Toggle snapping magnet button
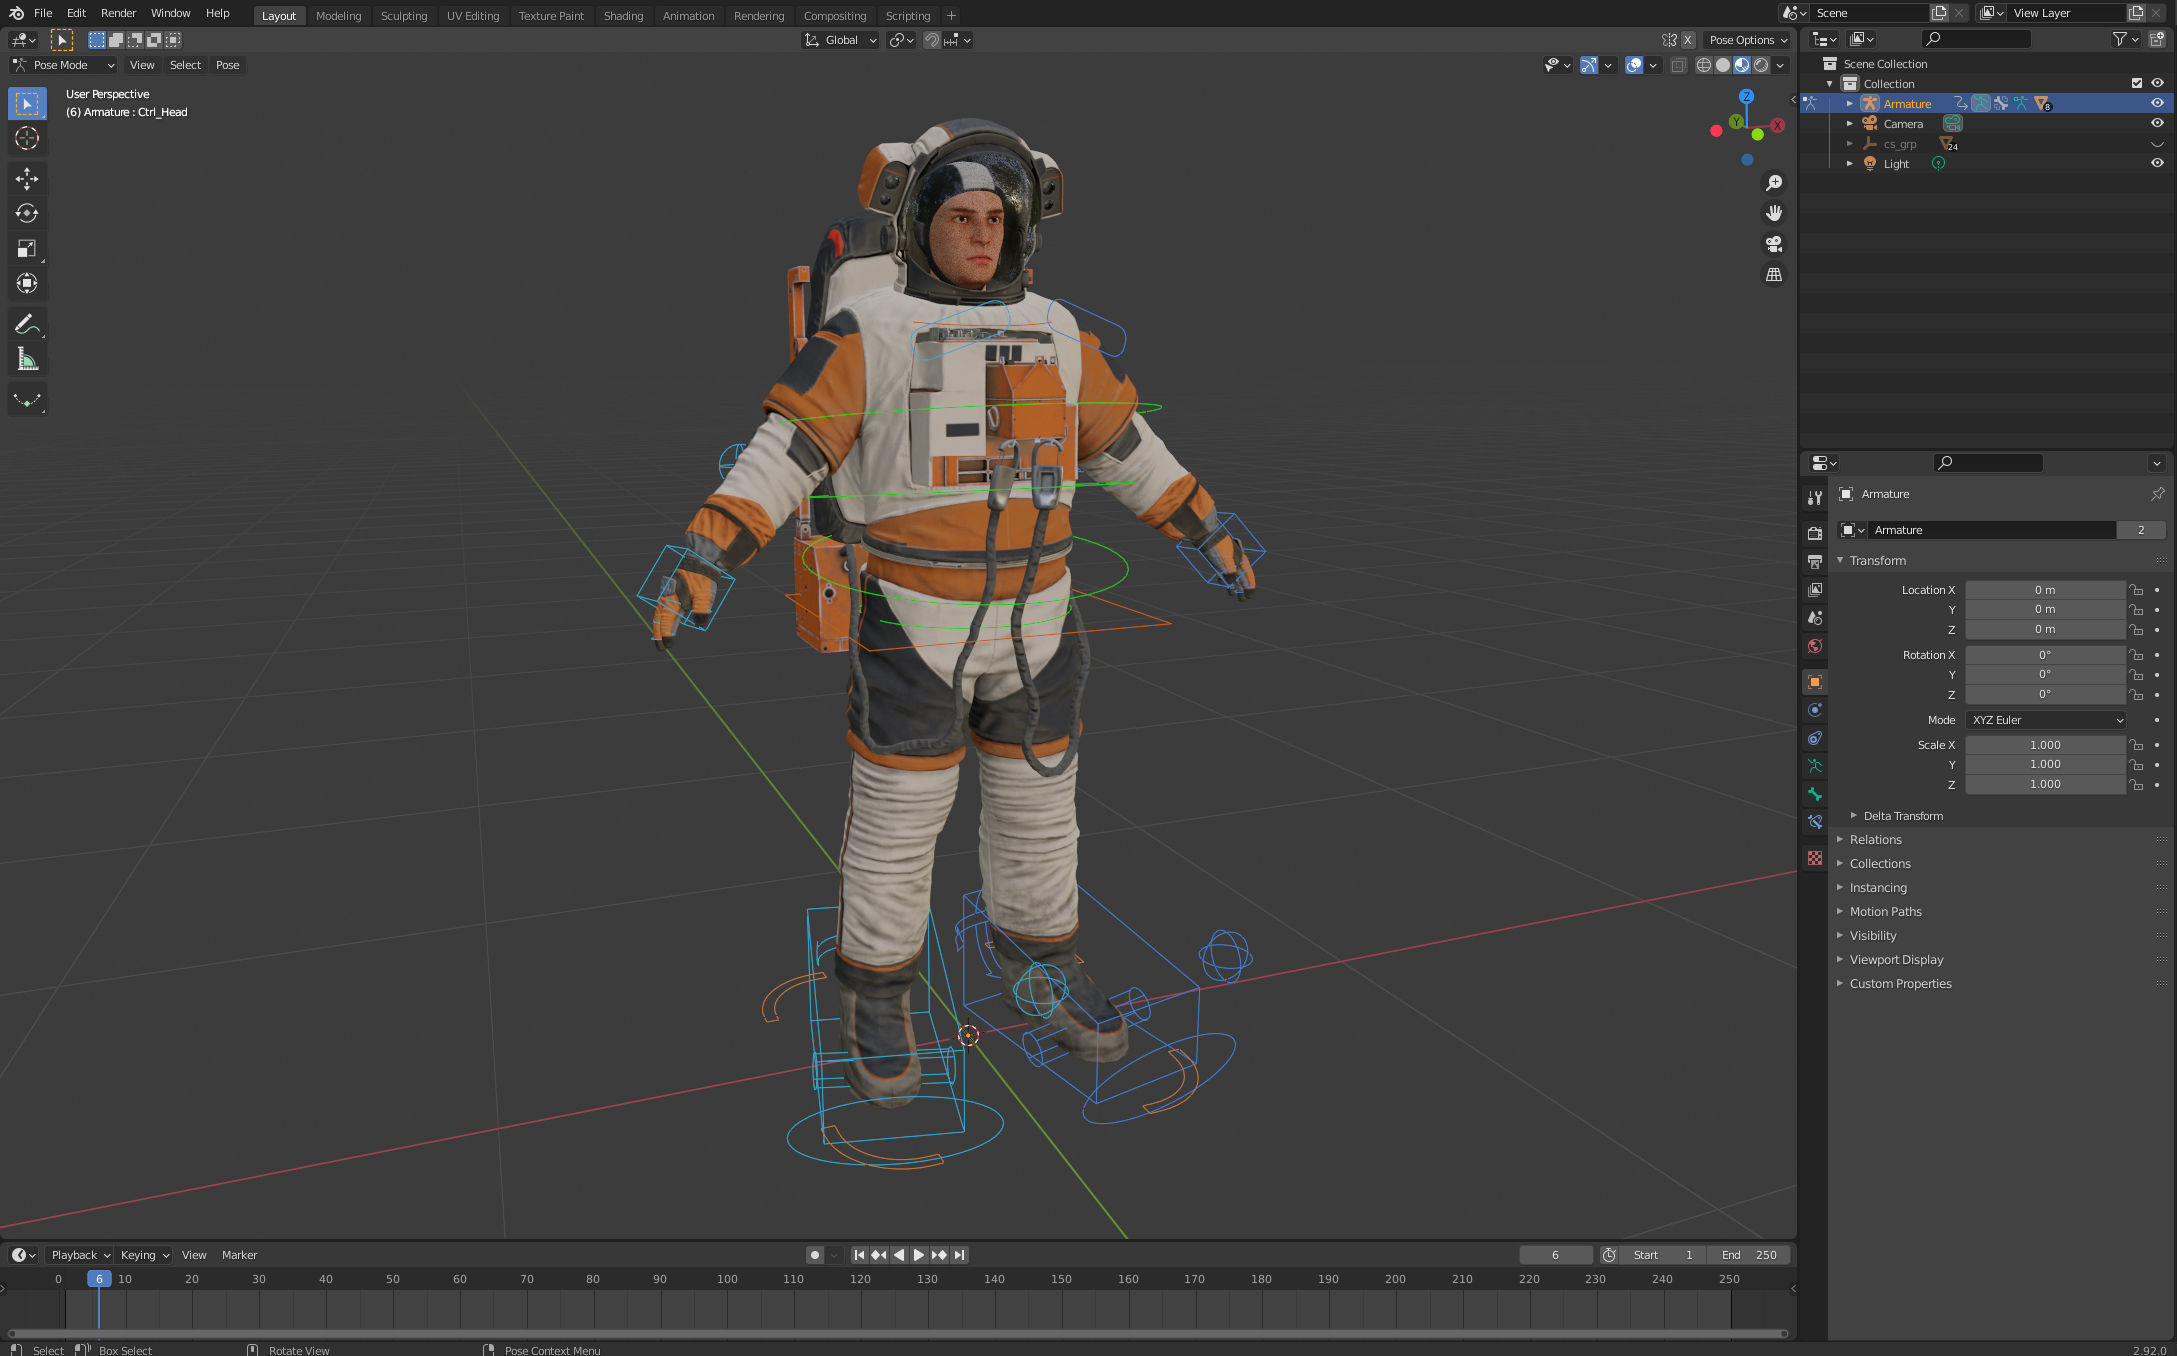The width and height of the screenshot is (2177, 1356). (x=931, y=40)
